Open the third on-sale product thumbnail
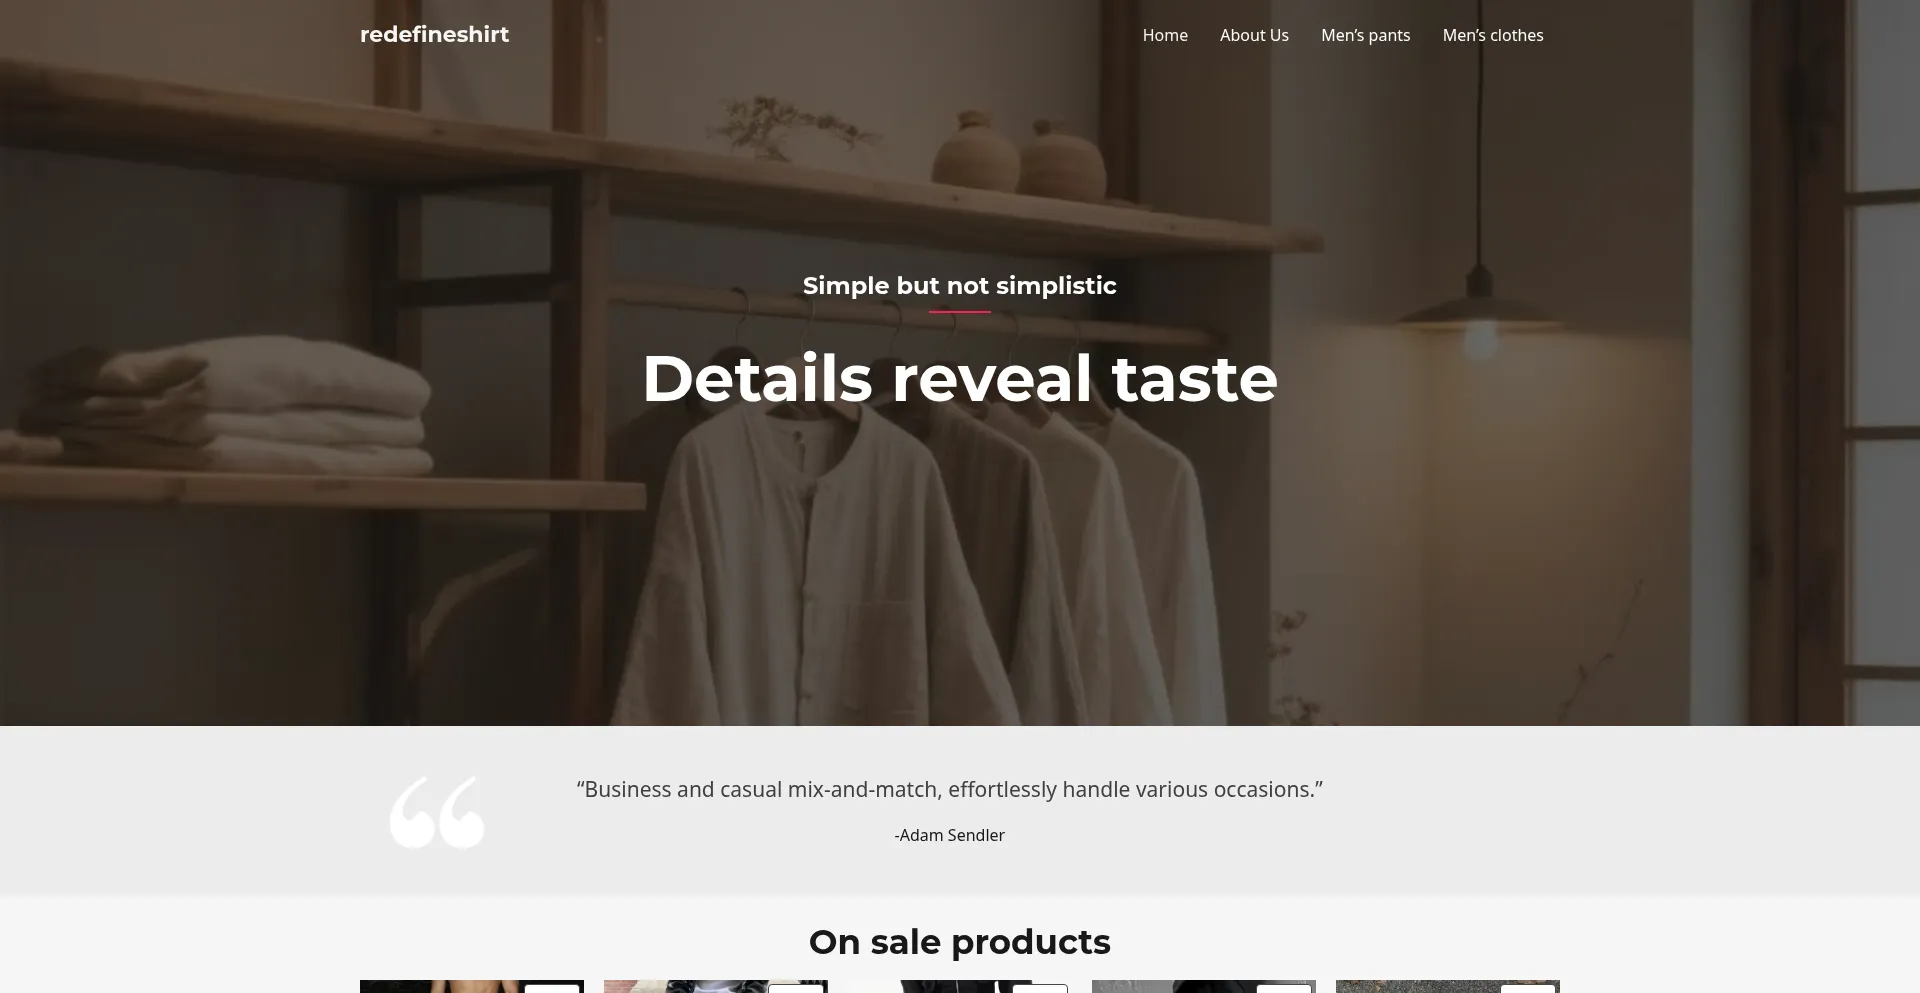The height and width of the screenshot is (993, 1920). pyautogui.click(x=960, y=987)
